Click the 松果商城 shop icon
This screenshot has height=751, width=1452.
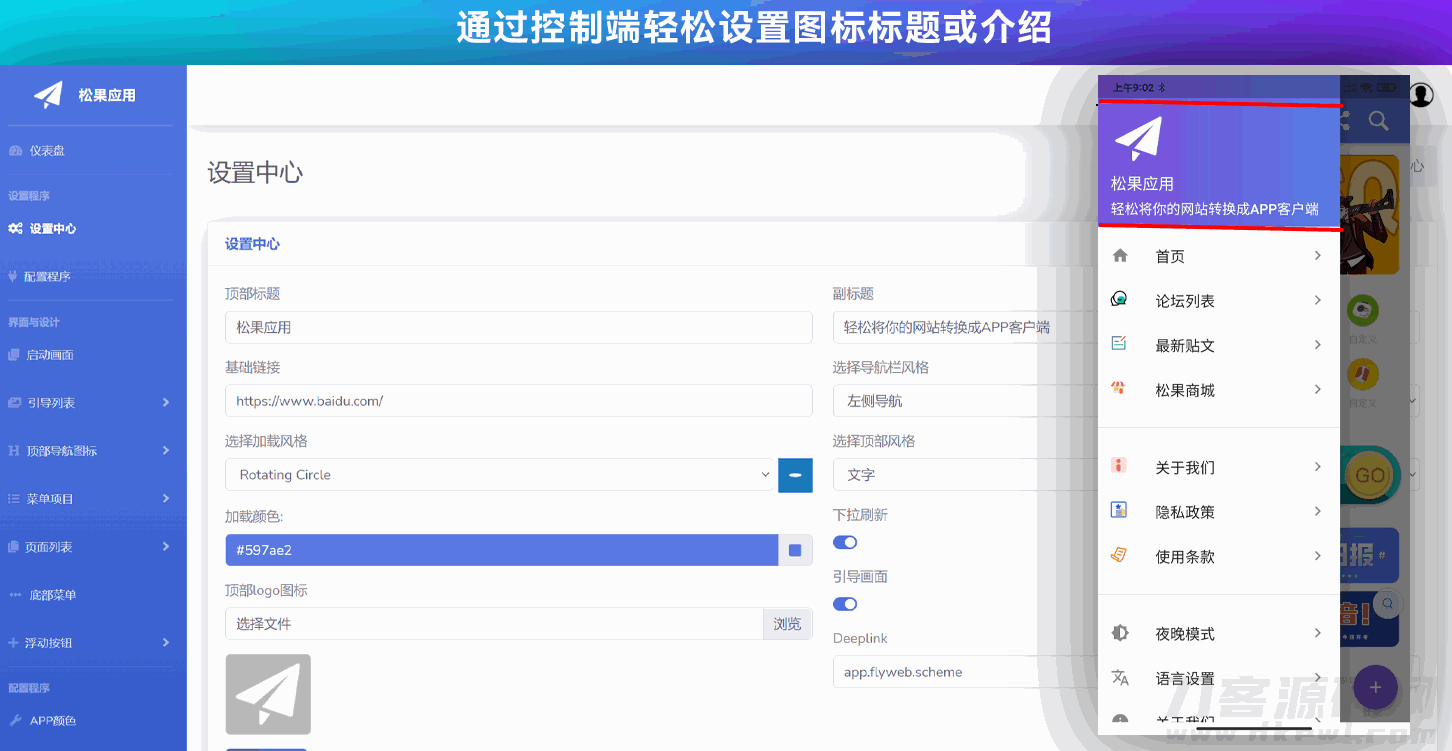pos(1119,389)
